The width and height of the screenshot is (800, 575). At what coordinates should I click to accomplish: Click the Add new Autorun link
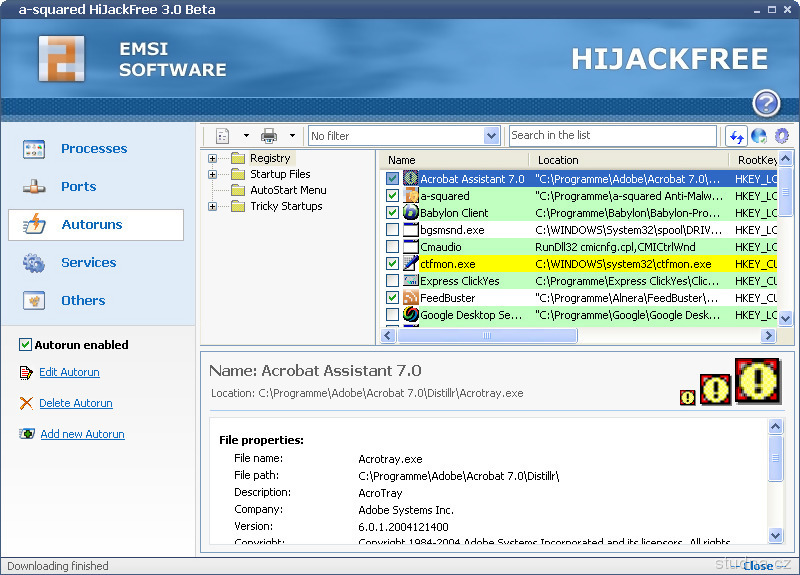coord(82,434)
